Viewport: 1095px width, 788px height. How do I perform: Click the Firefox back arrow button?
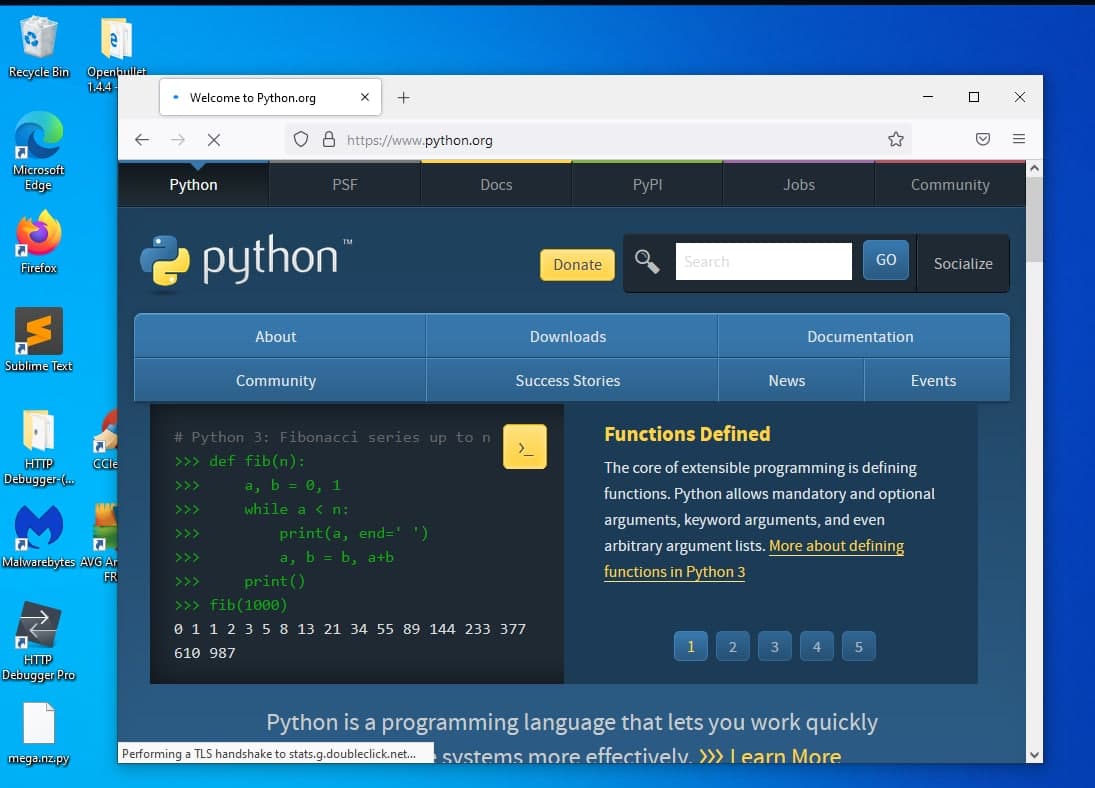(142, 140)
